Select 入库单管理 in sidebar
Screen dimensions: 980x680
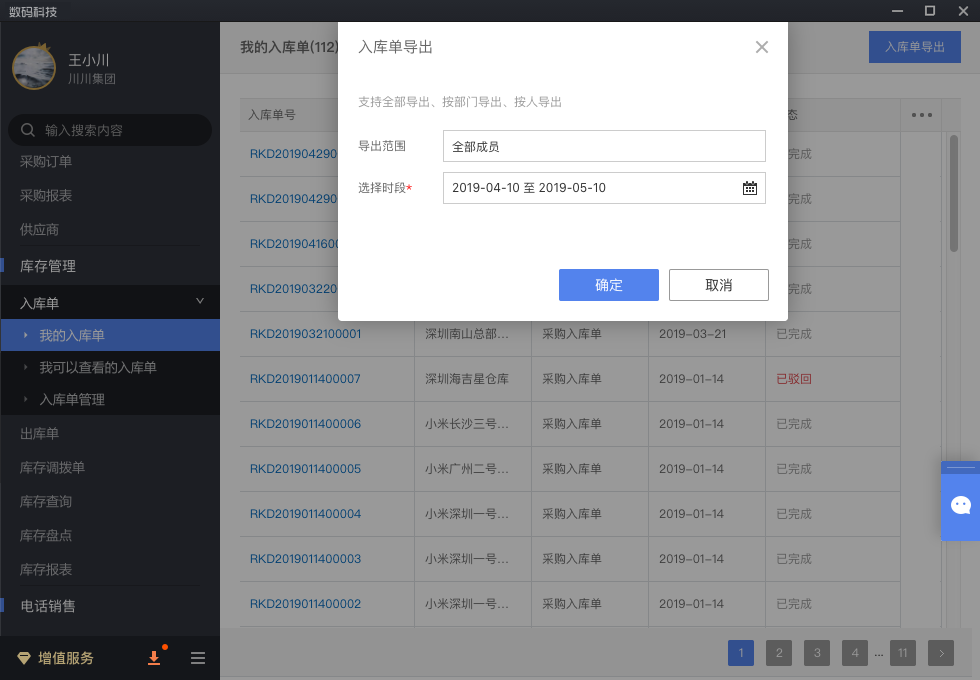pos(72,400)
